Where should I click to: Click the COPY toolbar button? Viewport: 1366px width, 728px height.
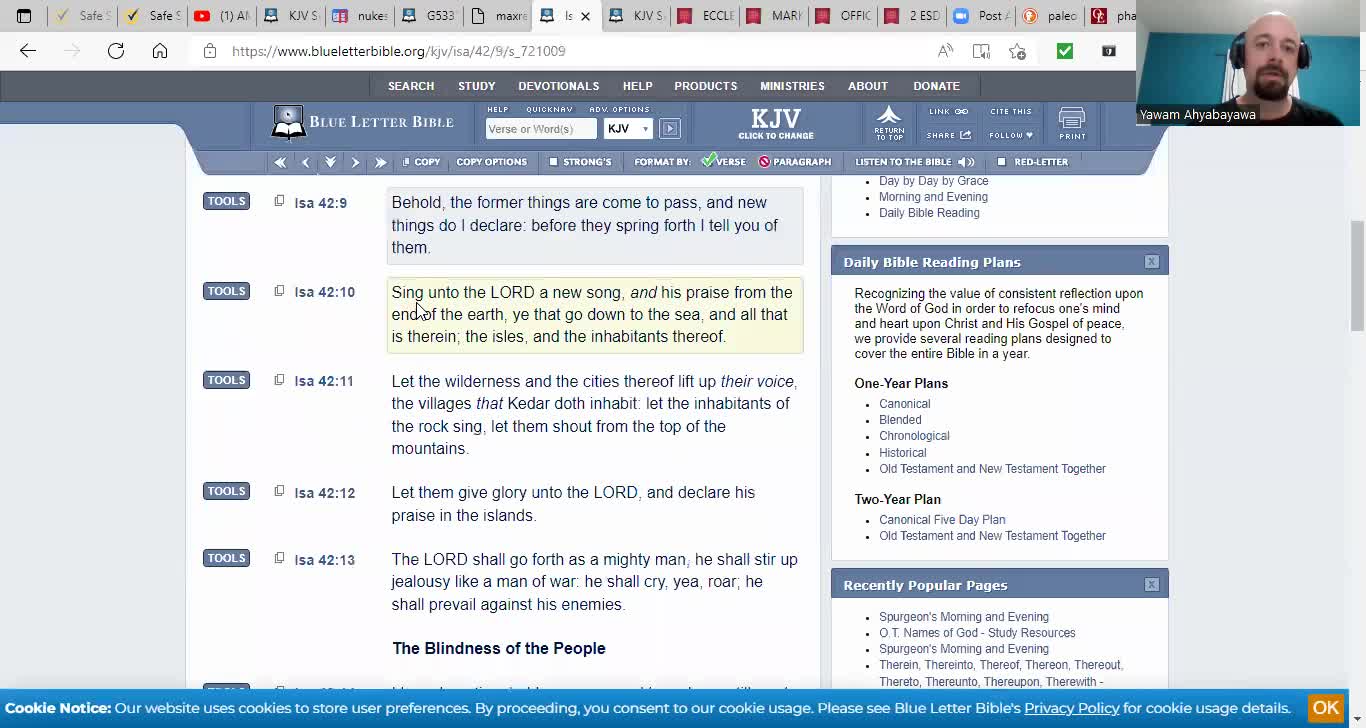pyautogui.click(x=421, y=162)
